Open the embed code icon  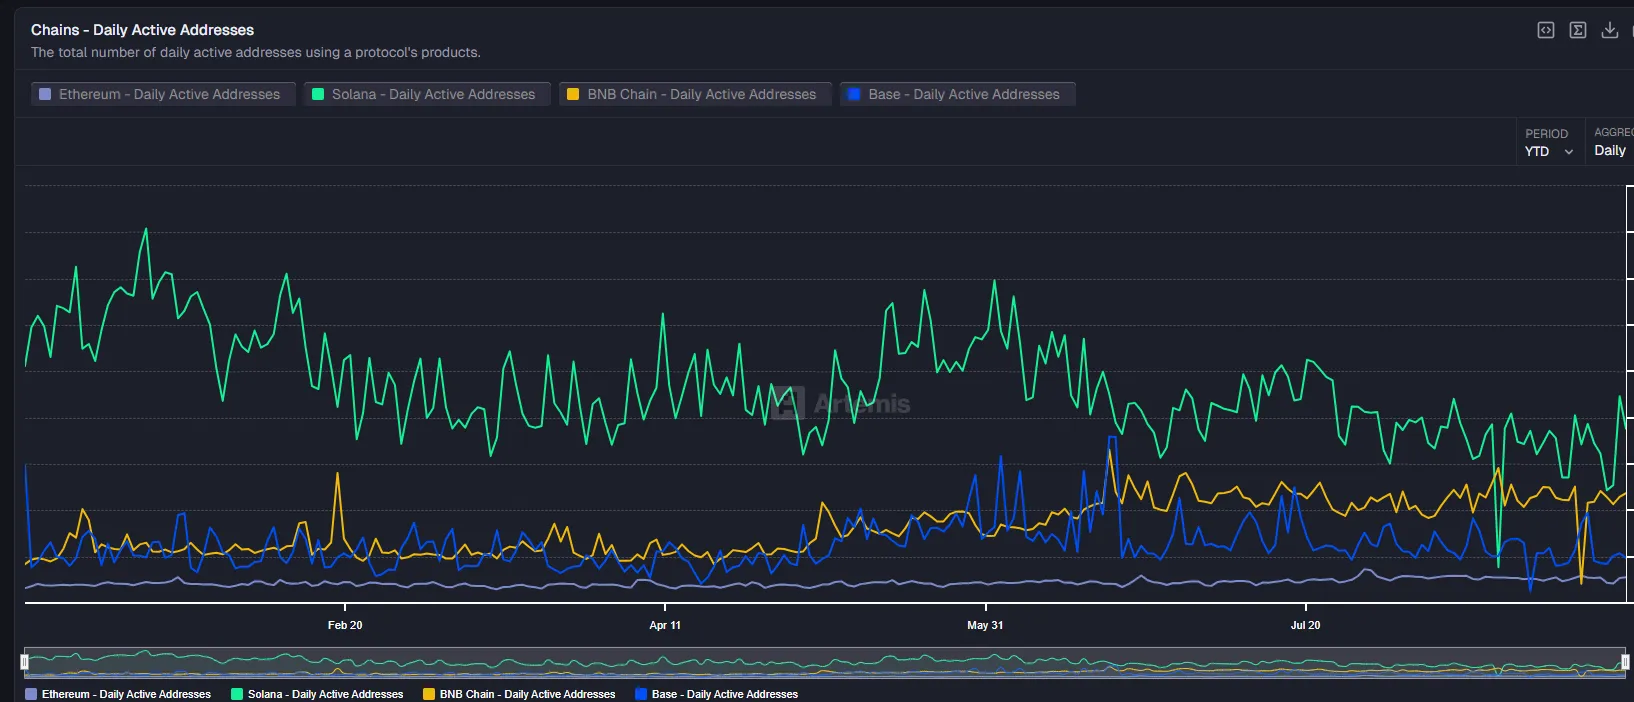coord(1546,30)
